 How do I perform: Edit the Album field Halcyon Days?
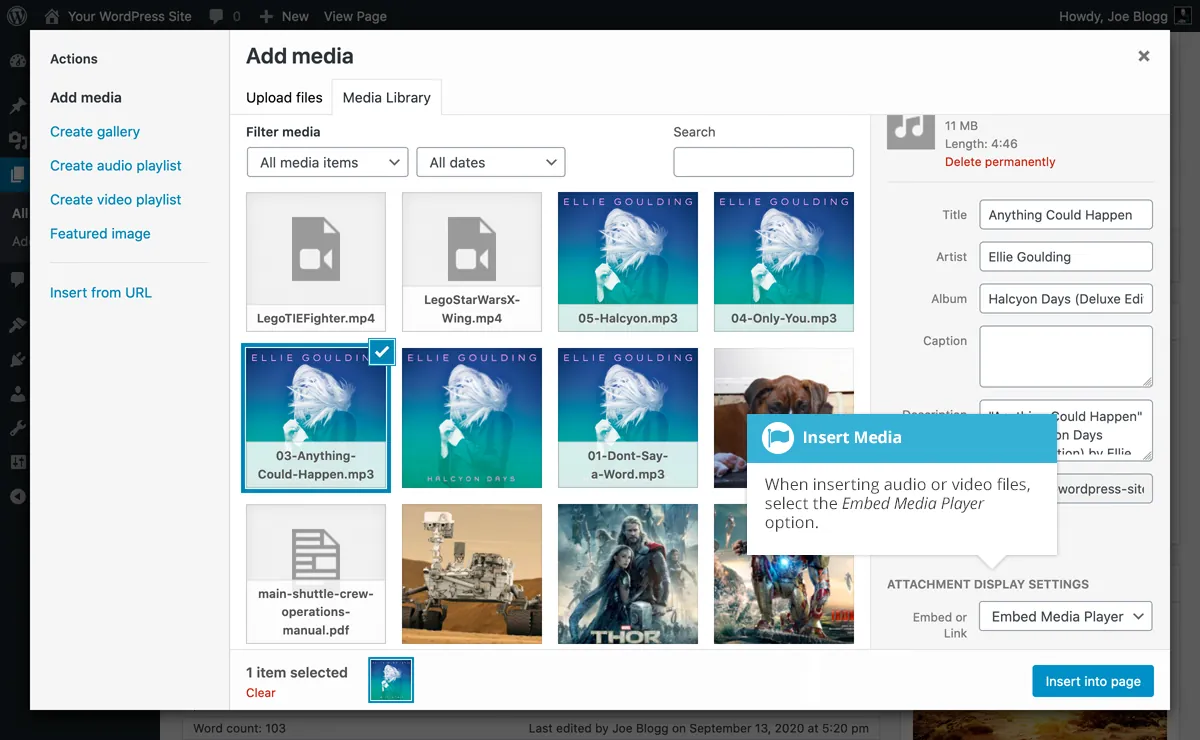coord(1066,298)
